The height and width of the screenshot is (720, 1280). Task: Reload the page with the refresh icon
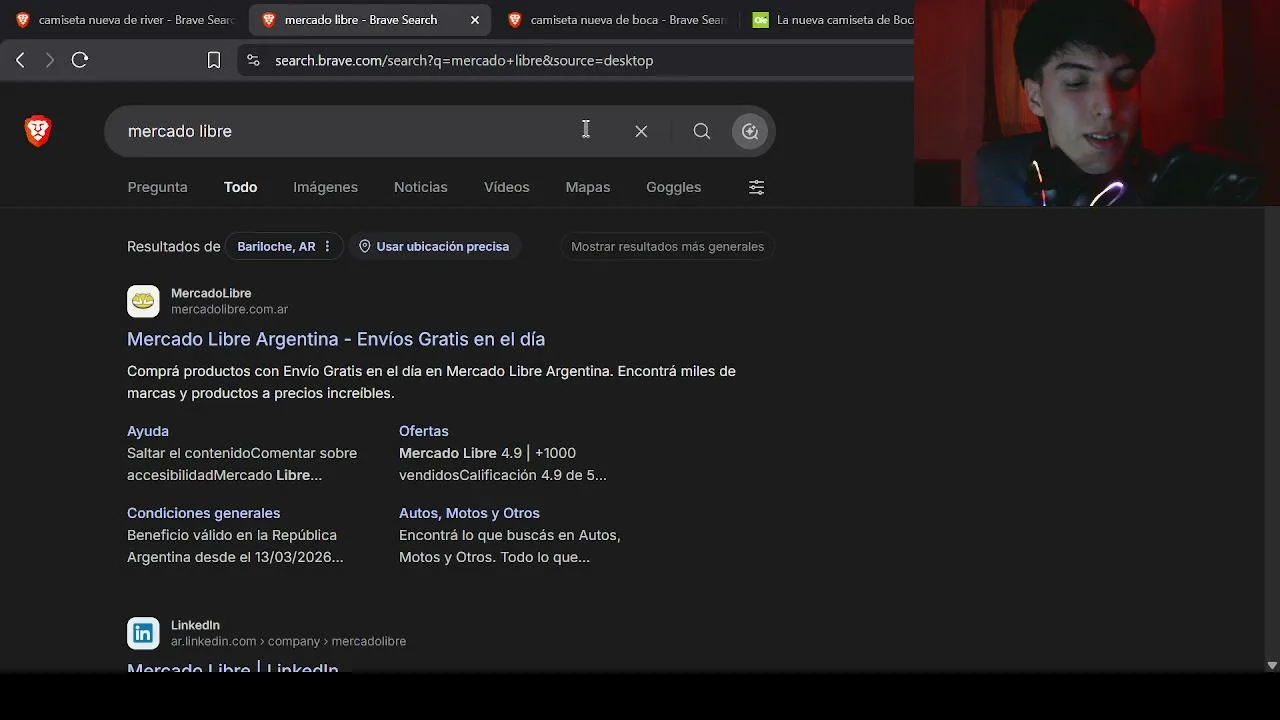click(x=80, y=60)
